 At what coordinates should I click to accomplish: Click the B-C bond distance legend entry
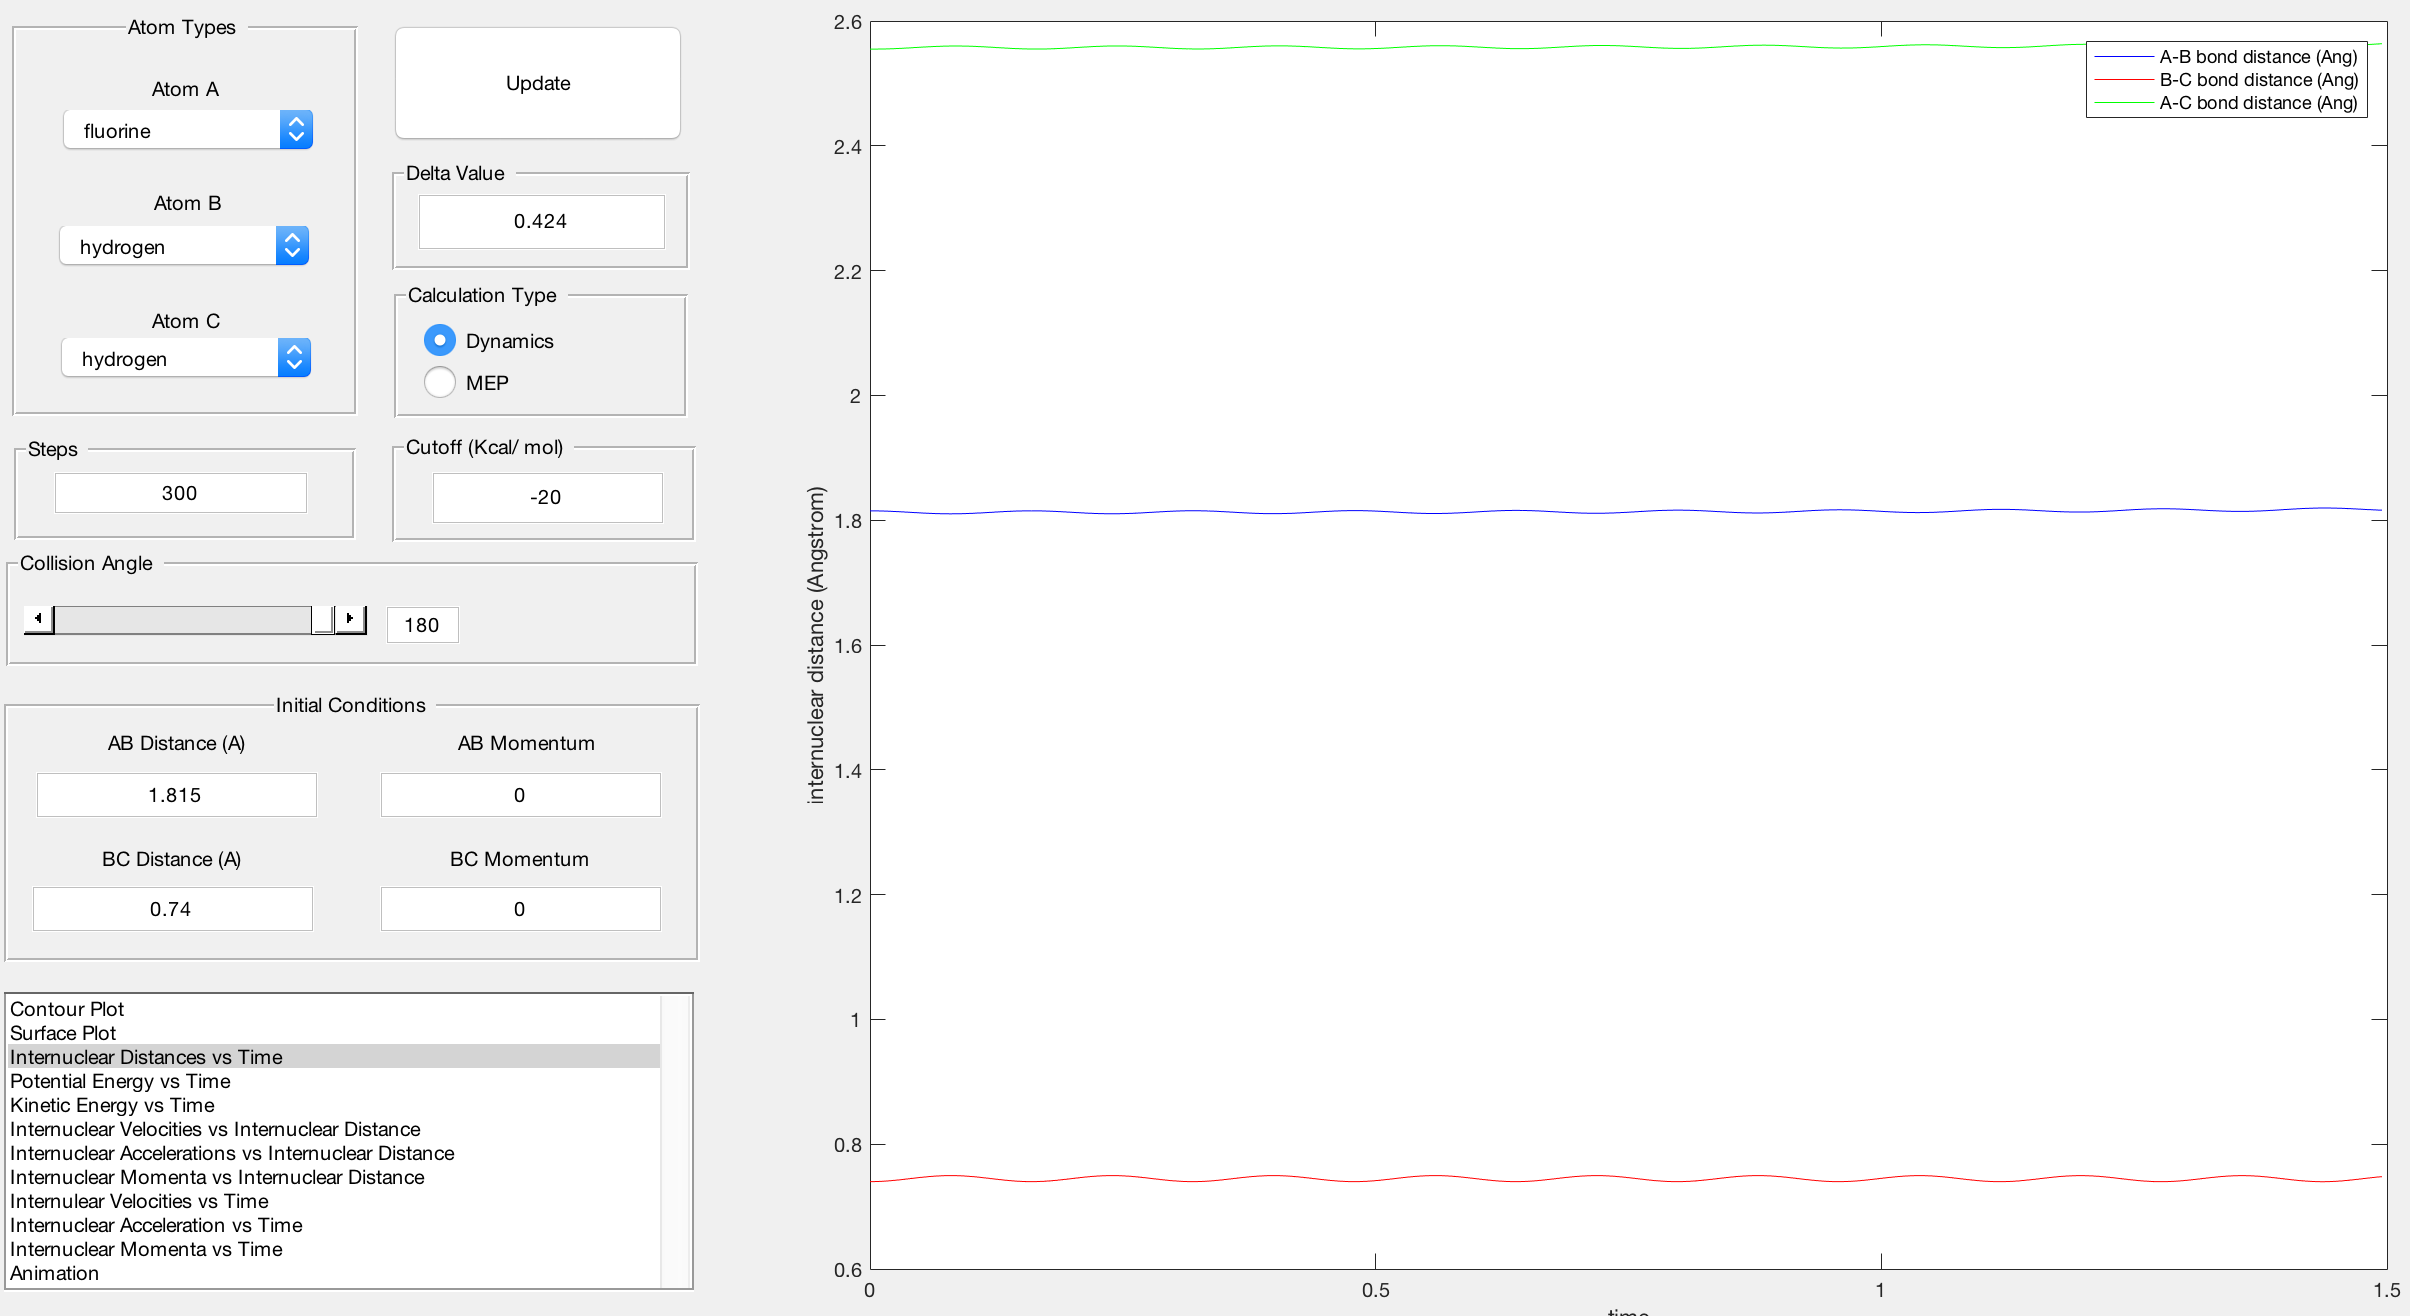click(x=2226, y=80)
